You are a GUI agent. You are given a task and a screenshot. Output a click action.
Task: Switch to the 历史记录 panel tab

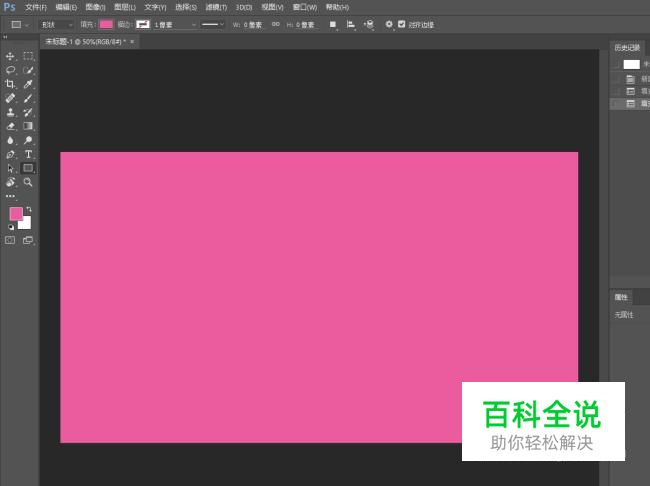(626, 47)
